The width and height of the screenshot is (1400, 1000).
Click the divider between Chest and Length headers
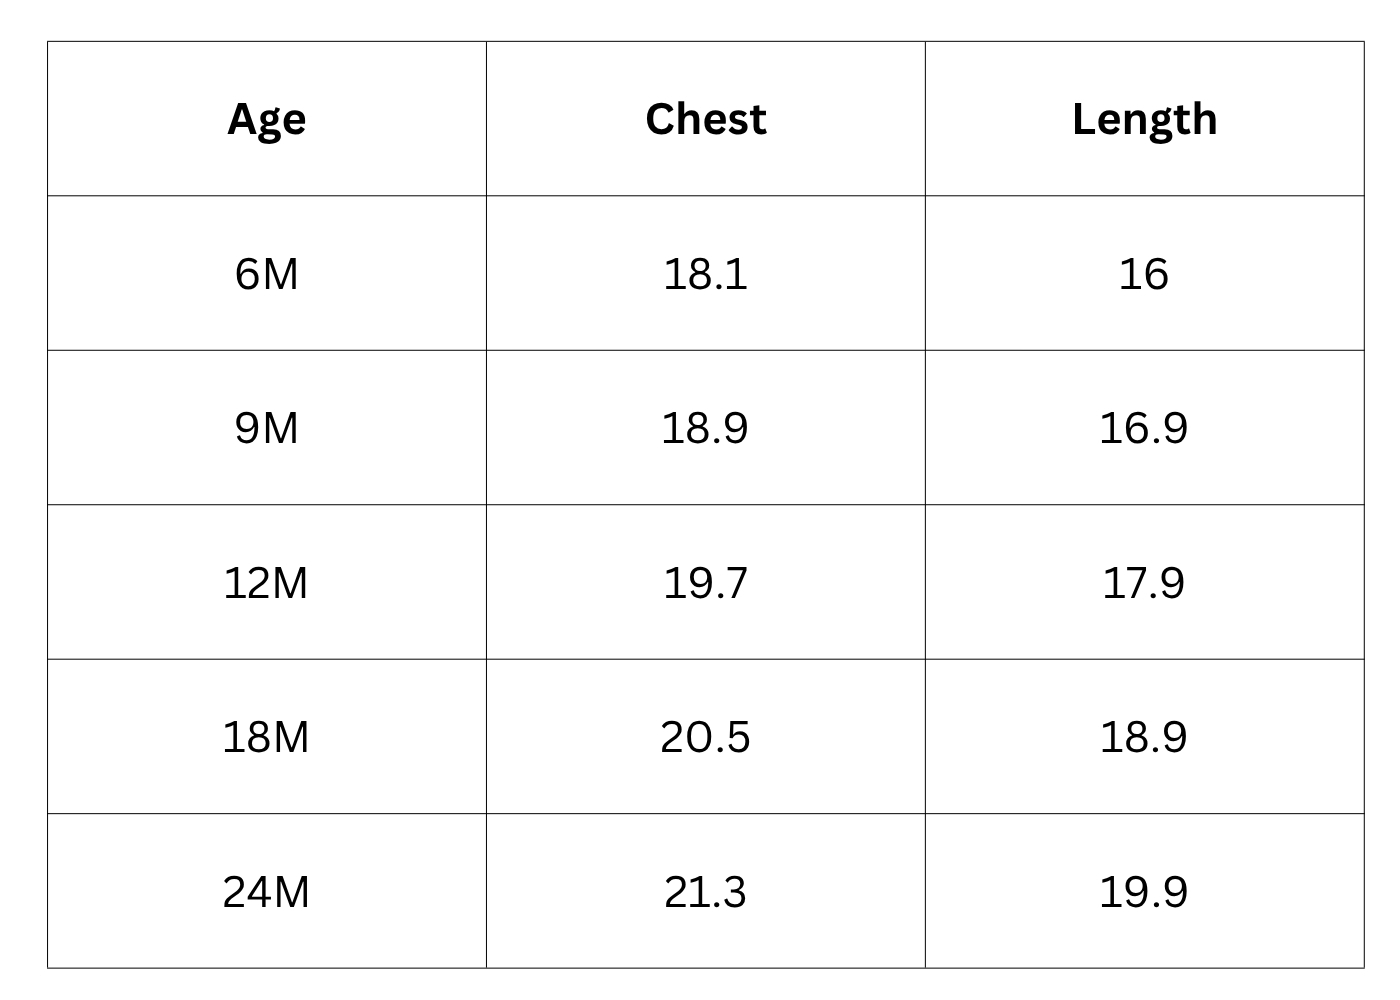tap(925, 119)
